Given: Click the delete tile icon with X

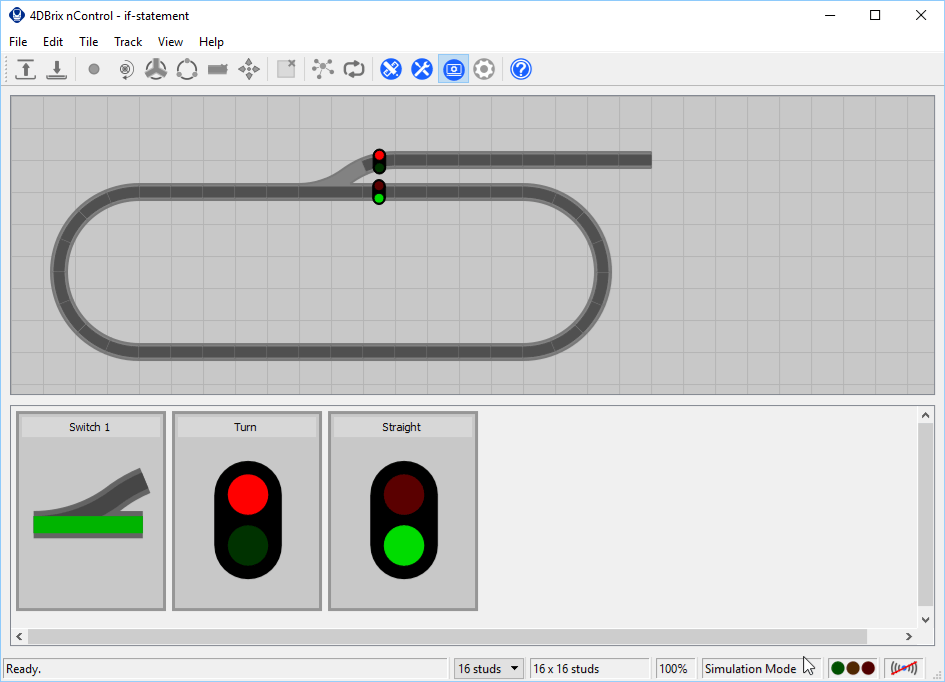Looking at the screenshot, I should click(286, 69).
